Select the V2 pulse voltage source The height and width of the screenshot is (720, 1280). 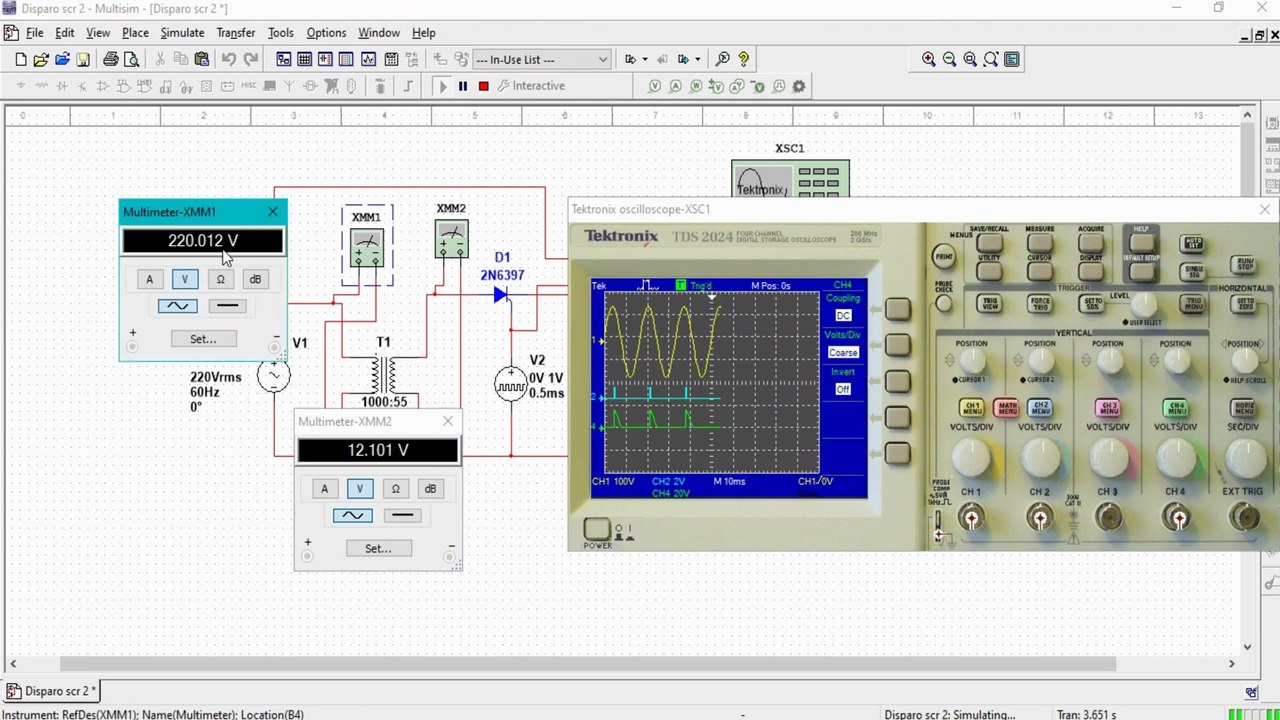(x=511, y=384)
